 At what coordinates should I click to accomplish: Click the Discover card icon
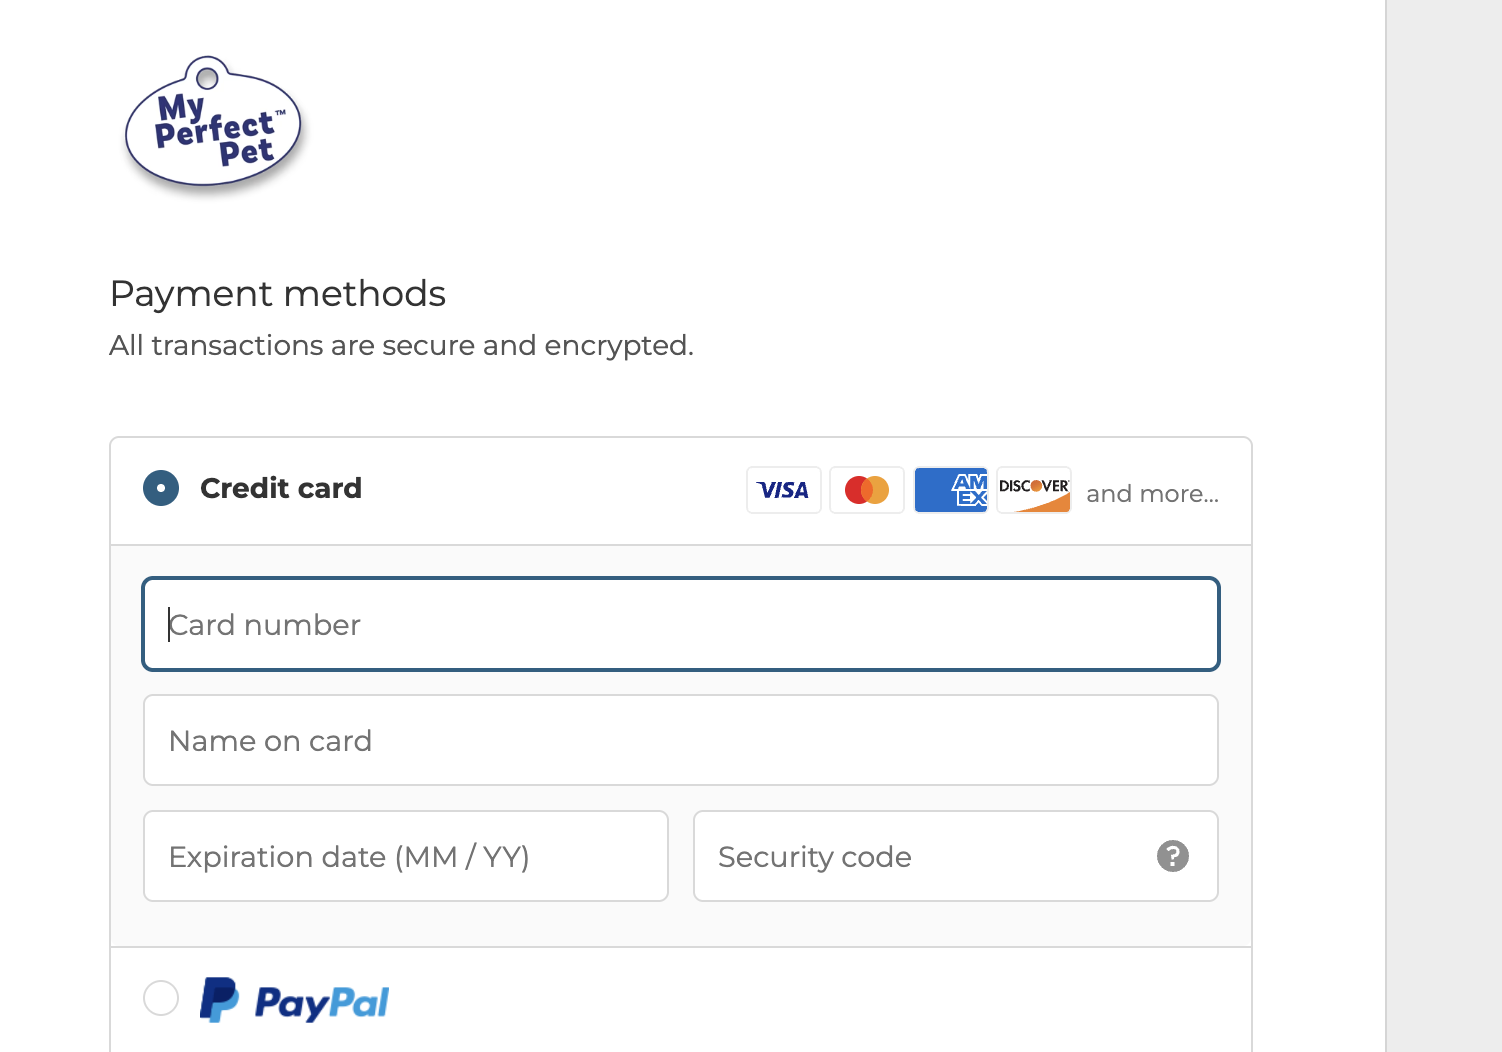pyautogui.click(x=1034, y=490)
